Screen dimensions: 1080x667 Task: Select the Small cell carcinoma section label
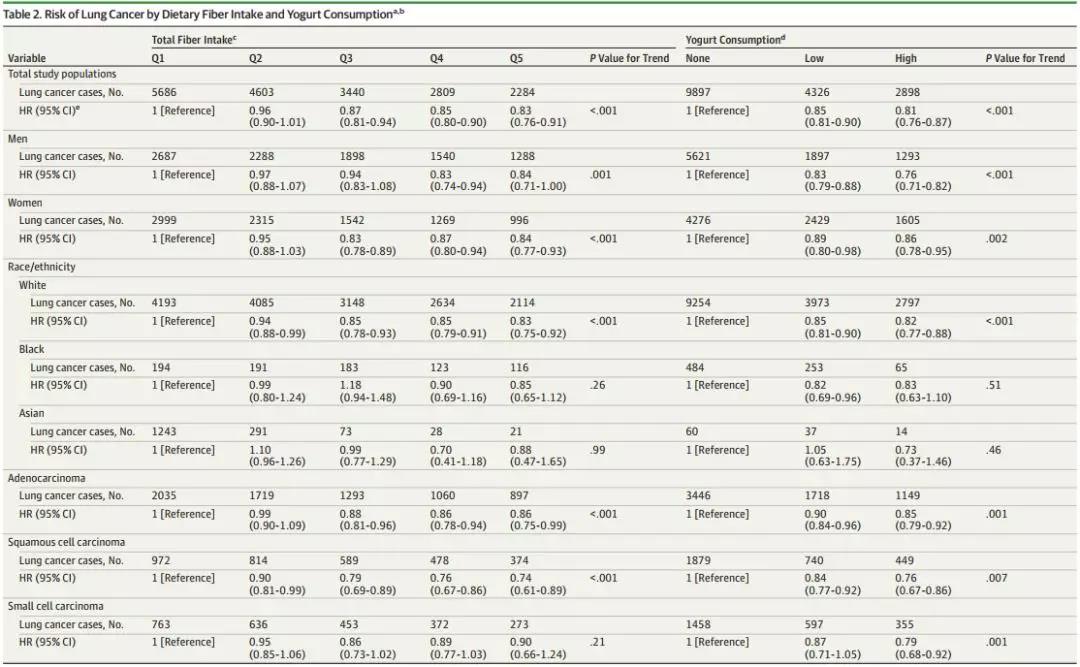56,606
